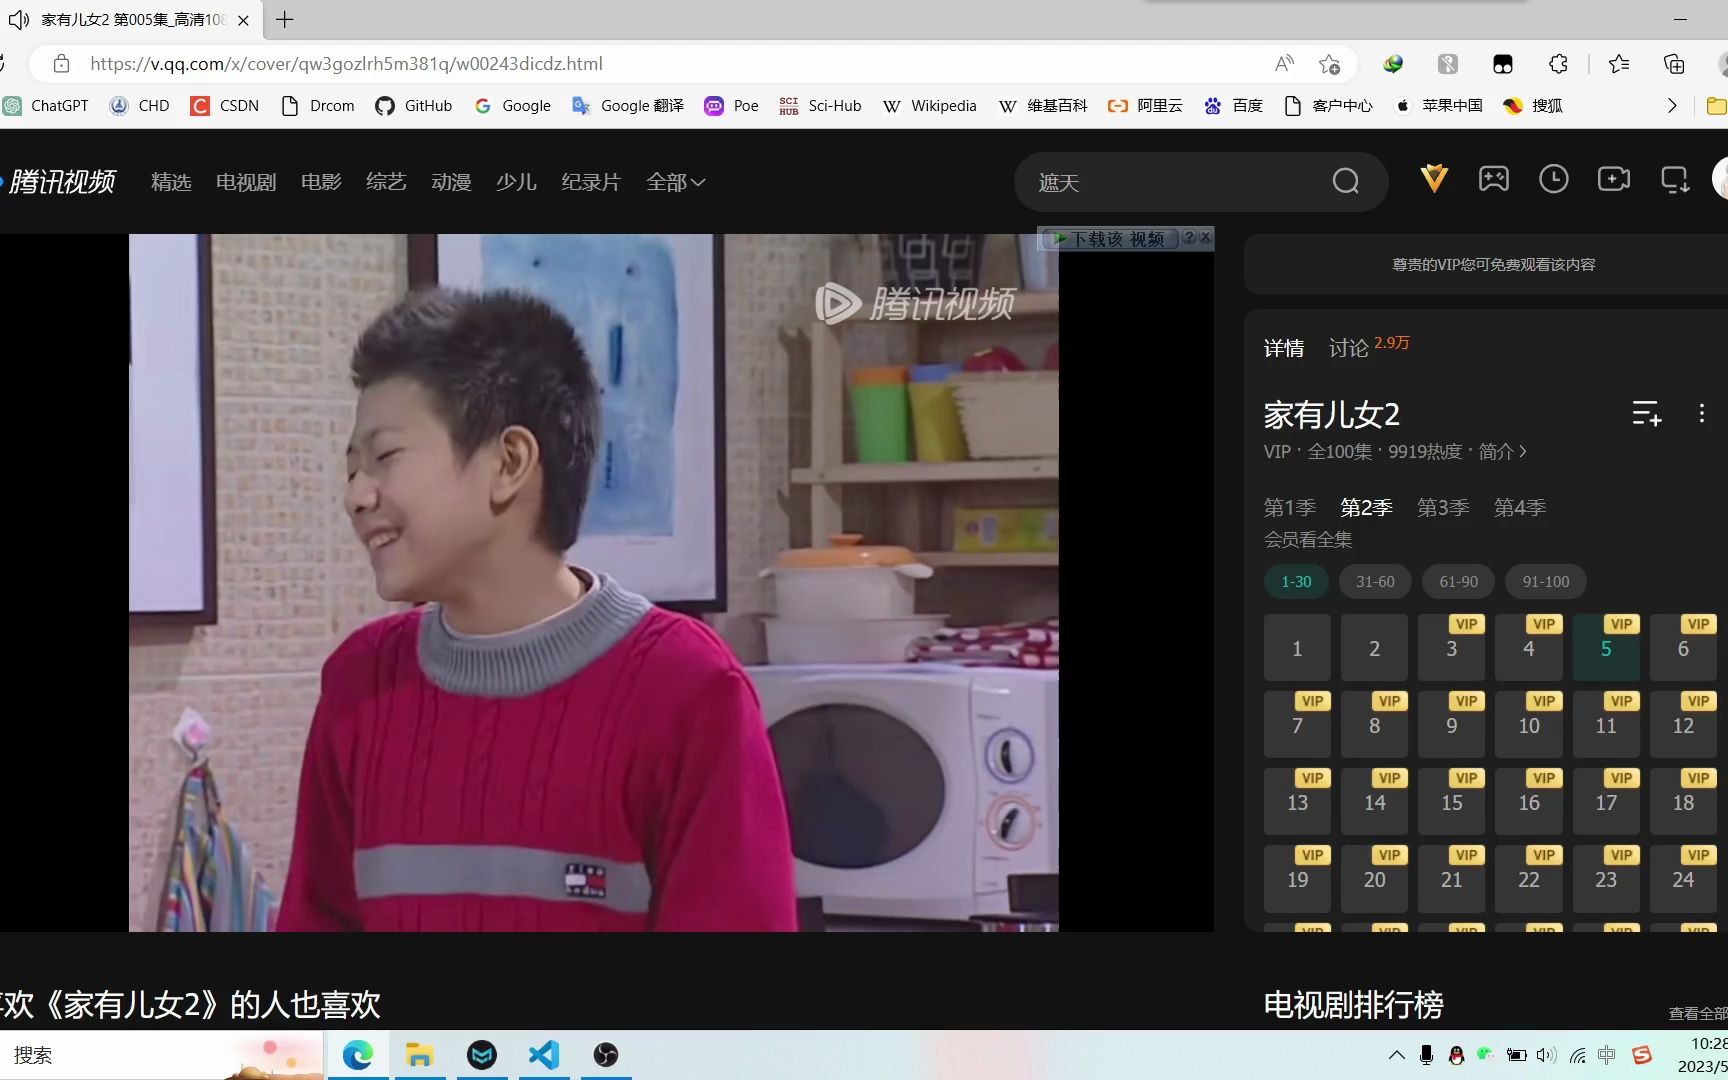The image size is (1728, 1080).
Task: Switch to the 详情 tab
Action: tap(1284, 348)
